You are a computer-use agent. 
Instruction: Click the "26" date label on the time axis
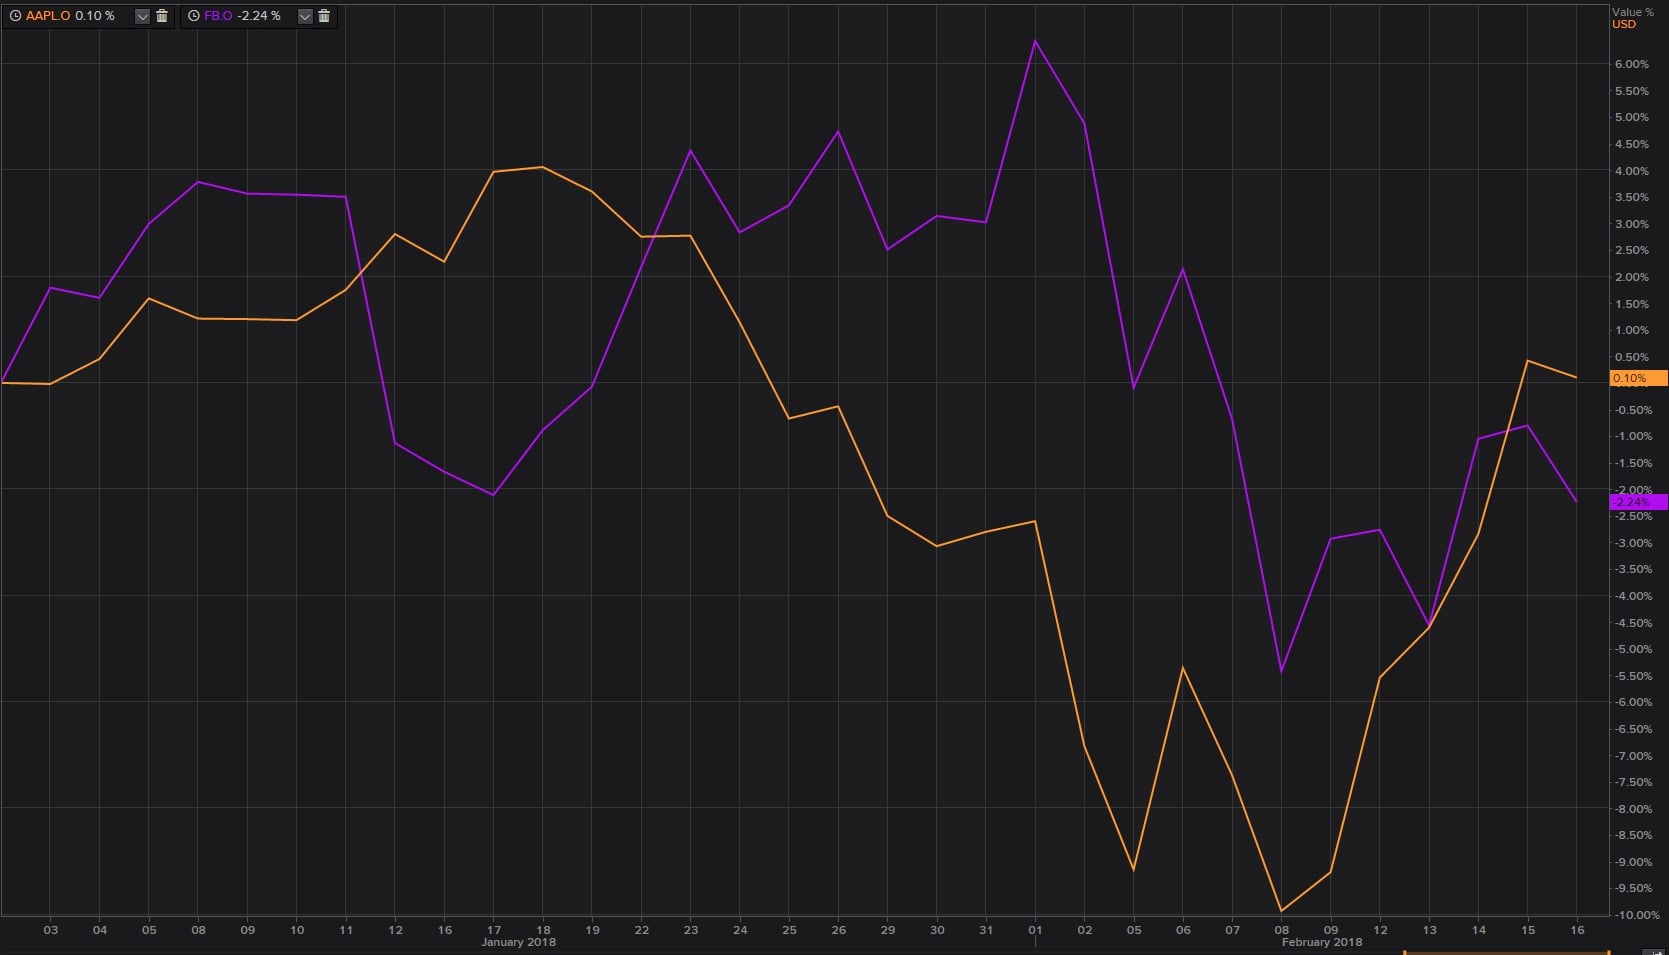838,930
